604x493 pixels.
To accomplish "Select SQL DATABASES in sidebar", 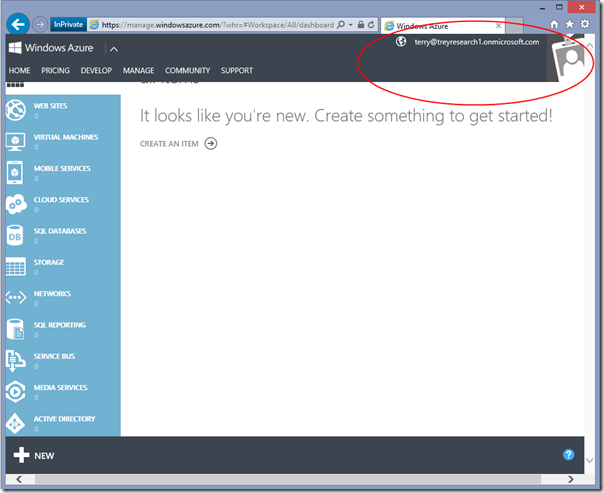I will point(60,231).
